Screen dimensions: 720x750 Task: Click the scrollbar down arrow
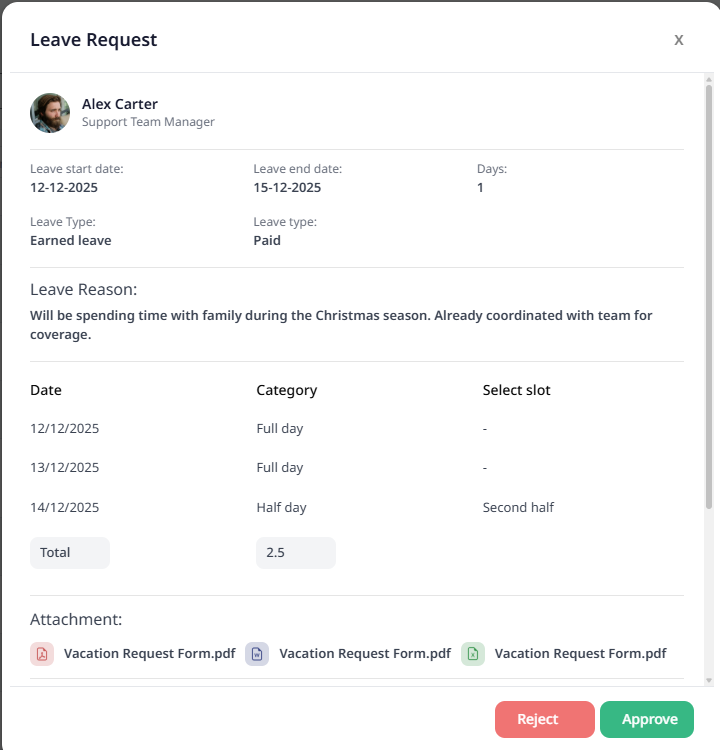click(x=709, y=680)
